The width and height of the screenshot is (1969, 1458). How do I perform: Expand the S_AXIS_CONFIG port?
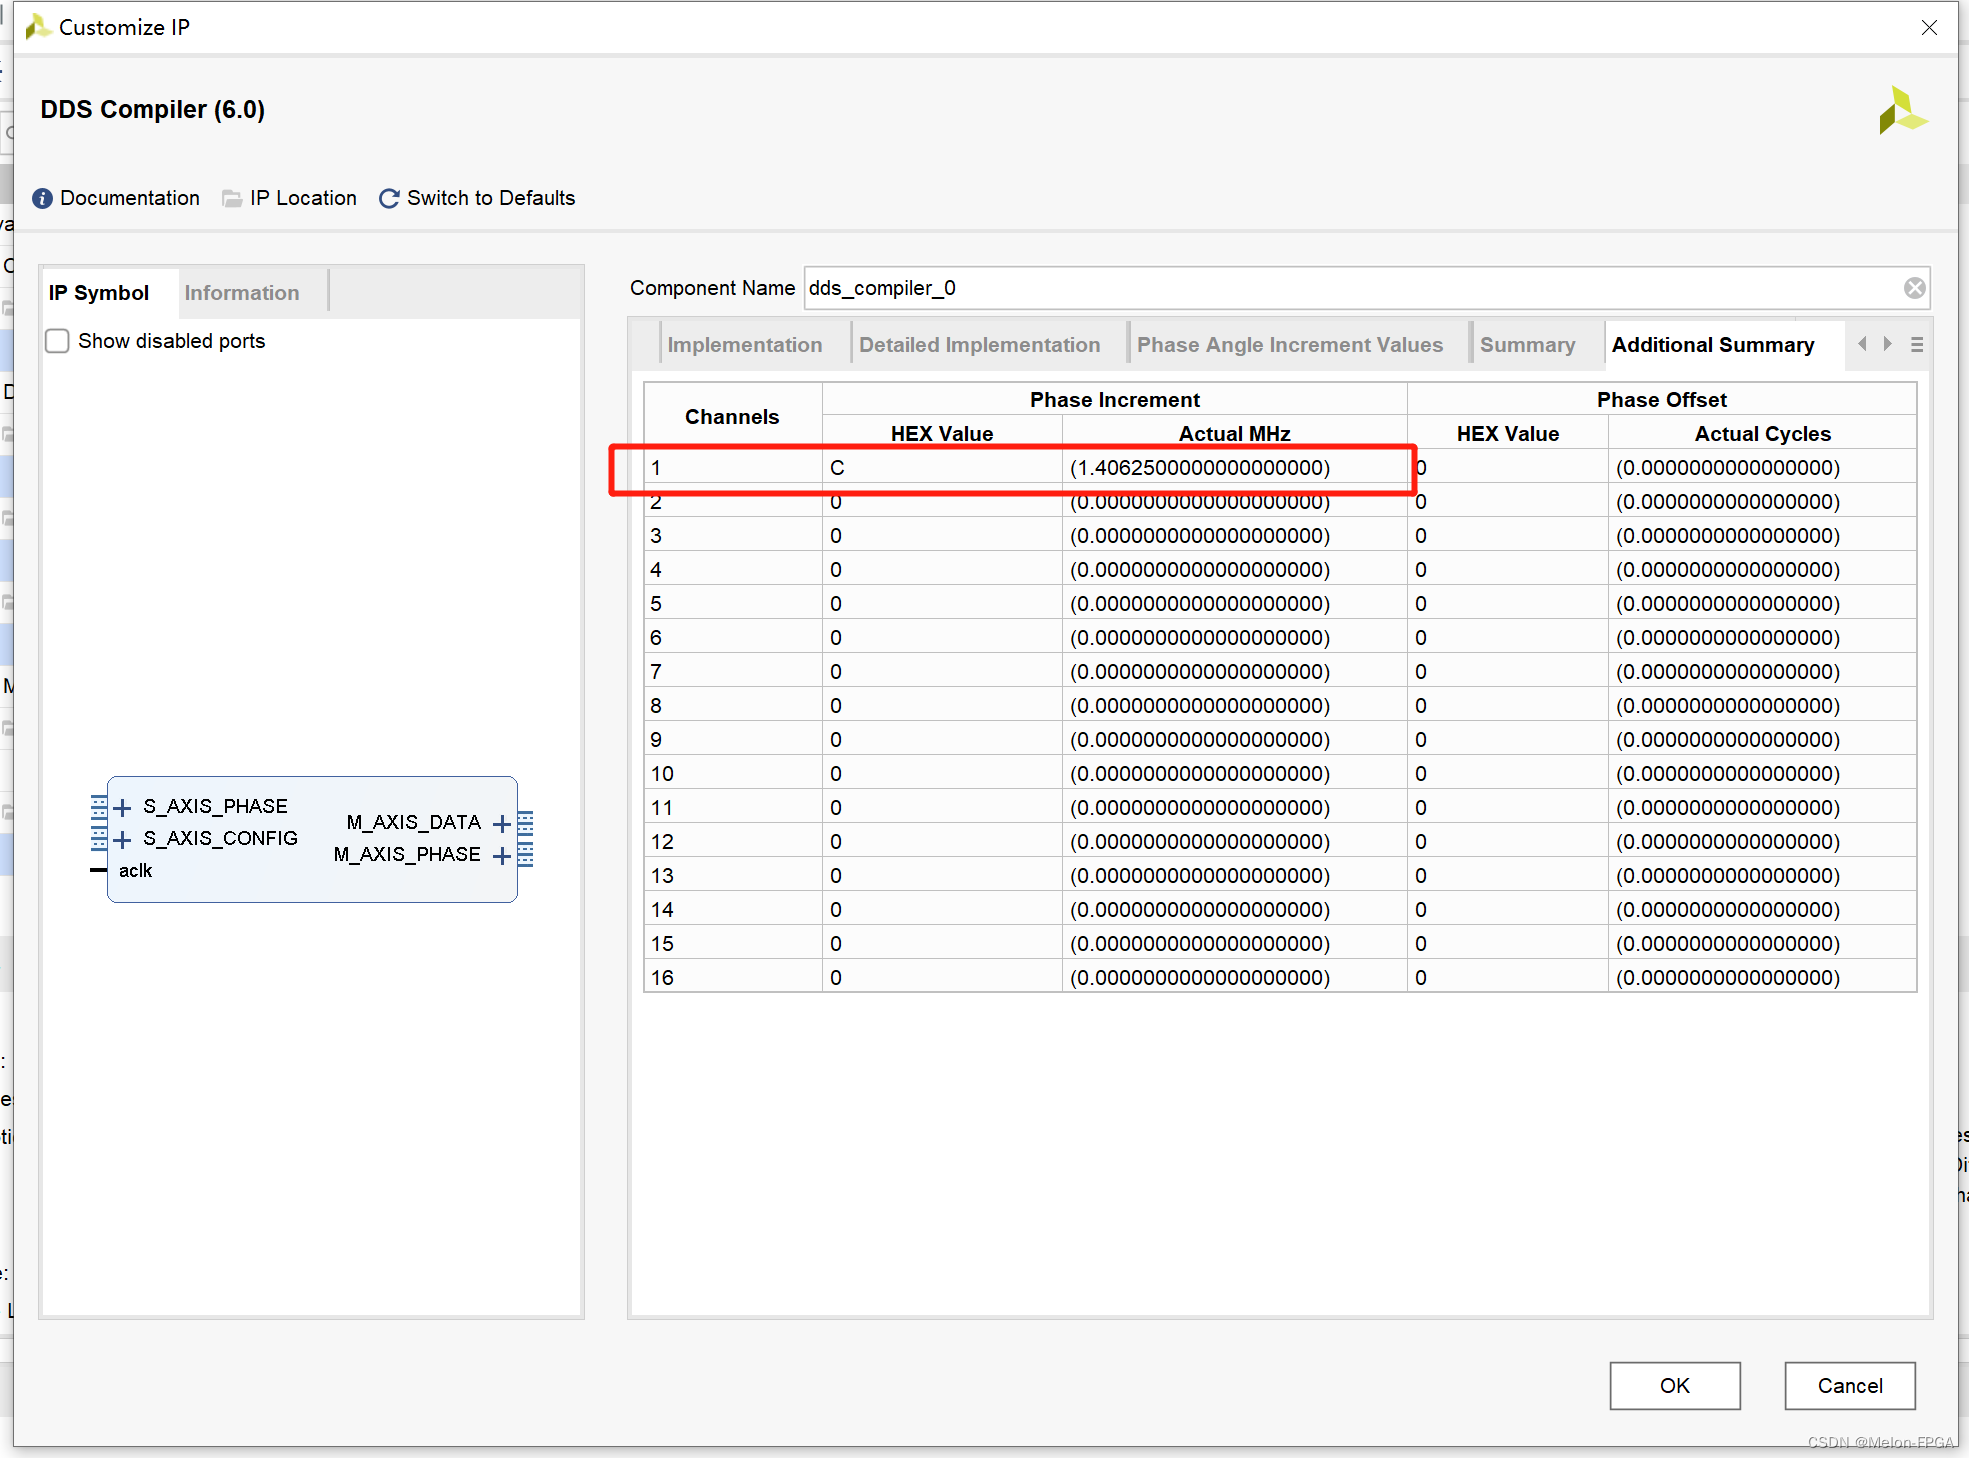122,838
